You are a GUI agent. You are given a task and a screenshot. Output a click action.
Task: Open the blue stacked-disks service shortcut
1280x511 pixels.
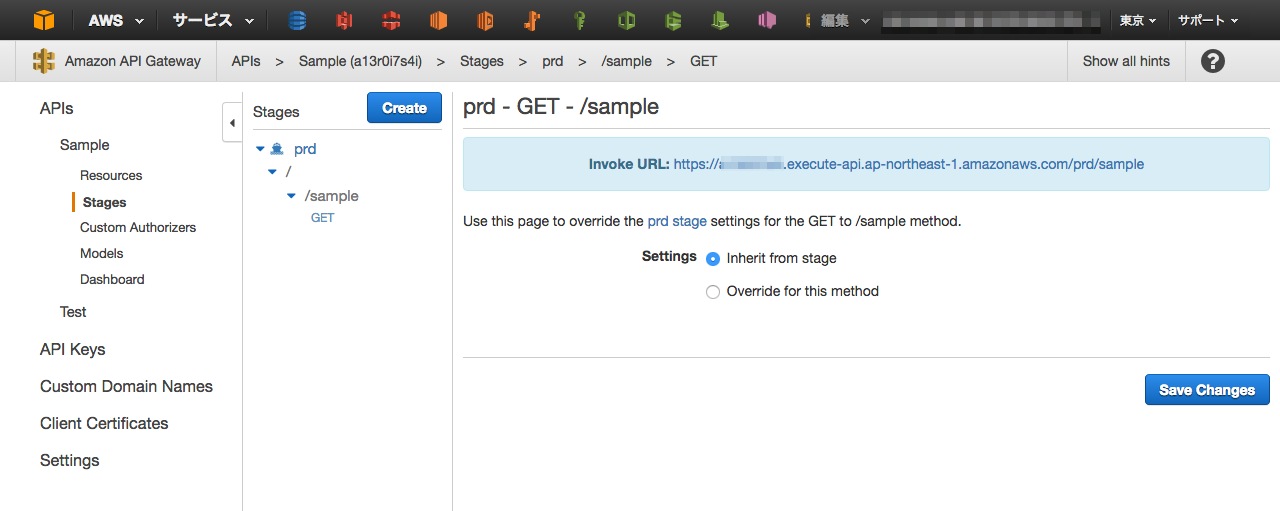click(297, 20)
